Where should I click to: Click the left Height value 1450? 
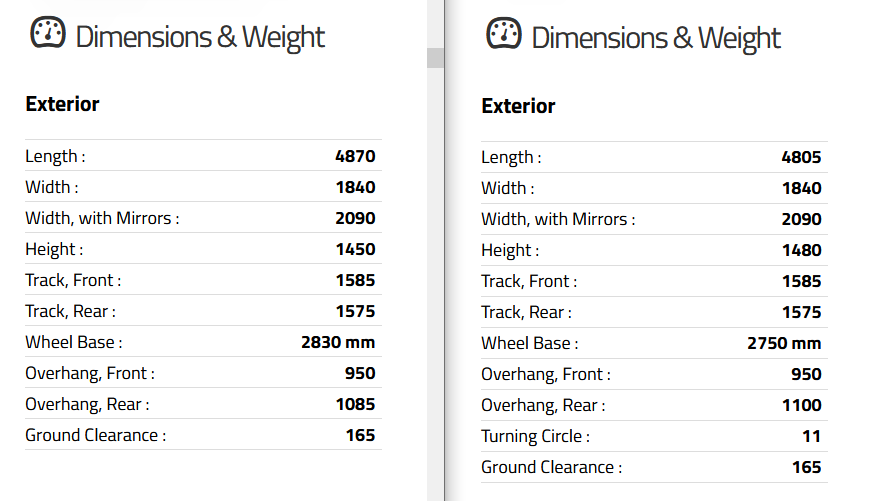click(356, 249)
